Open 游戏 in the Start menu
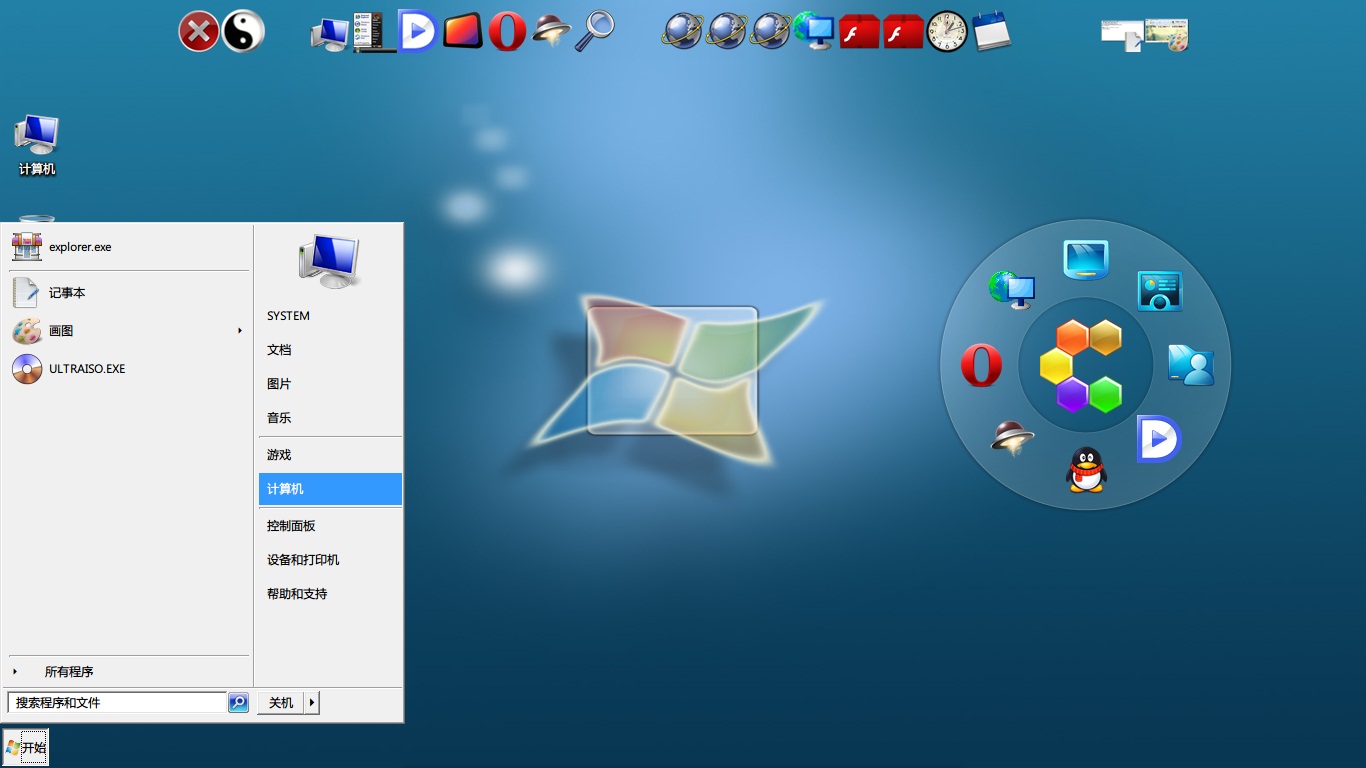 330,455
